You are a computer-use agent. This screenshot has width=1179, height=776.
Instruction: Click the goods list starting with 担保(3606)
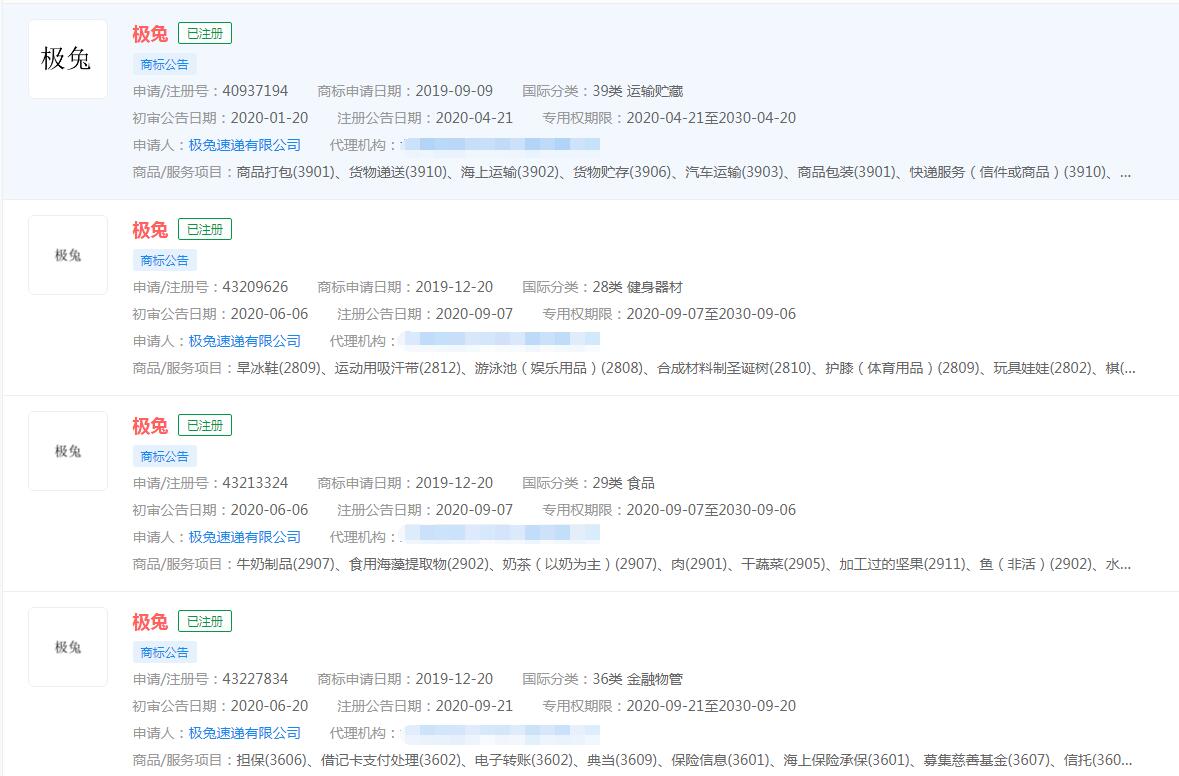point(684,760)
